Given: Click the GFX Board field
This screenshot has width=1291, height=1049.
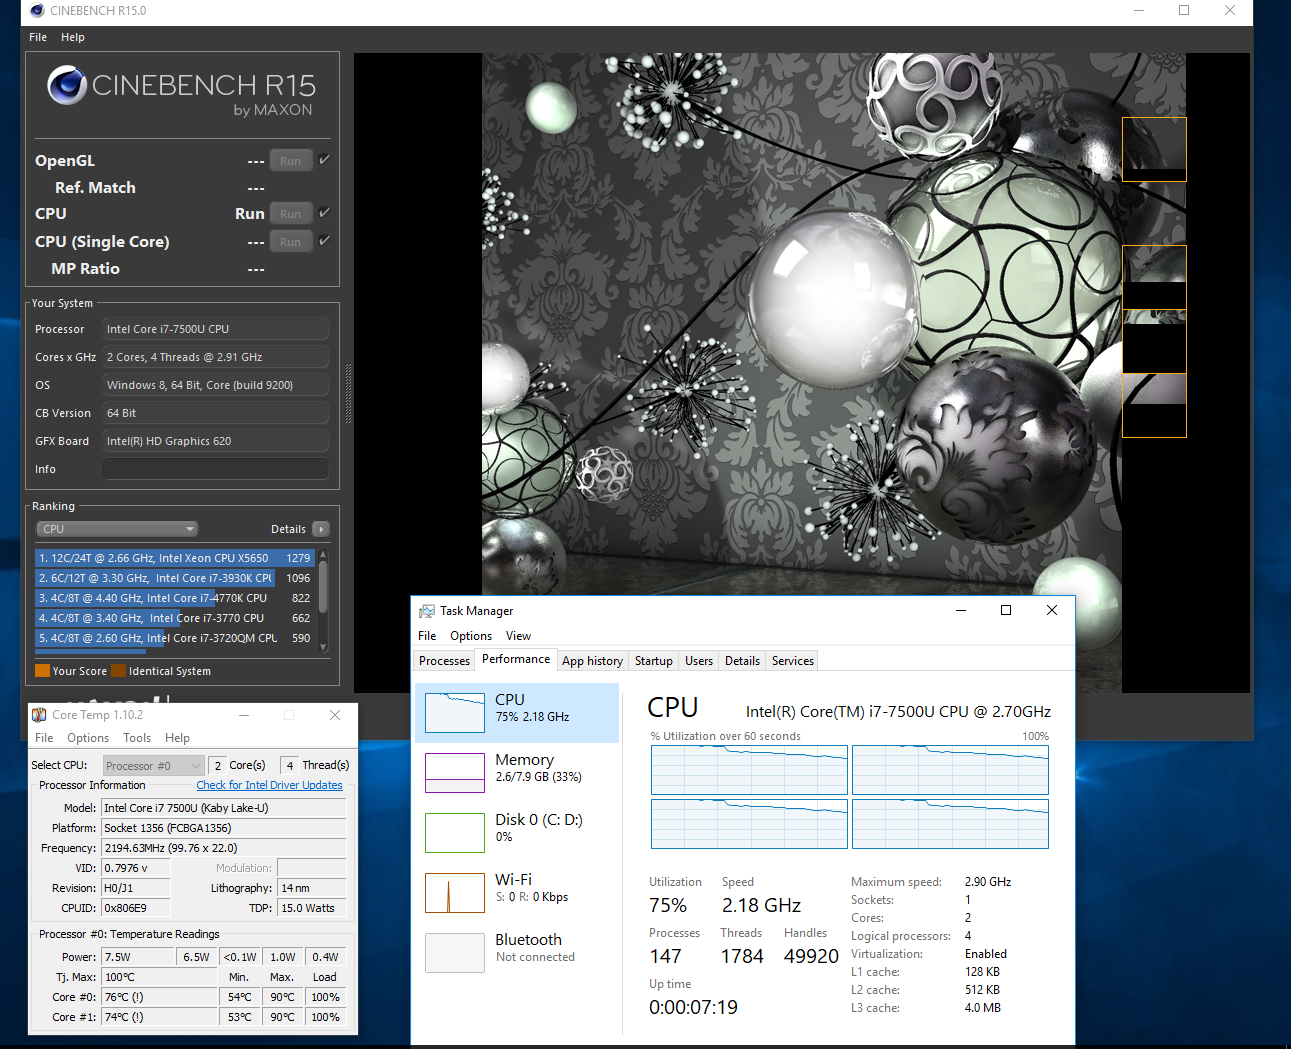Looking at the screenshot, I should point(215,441).
